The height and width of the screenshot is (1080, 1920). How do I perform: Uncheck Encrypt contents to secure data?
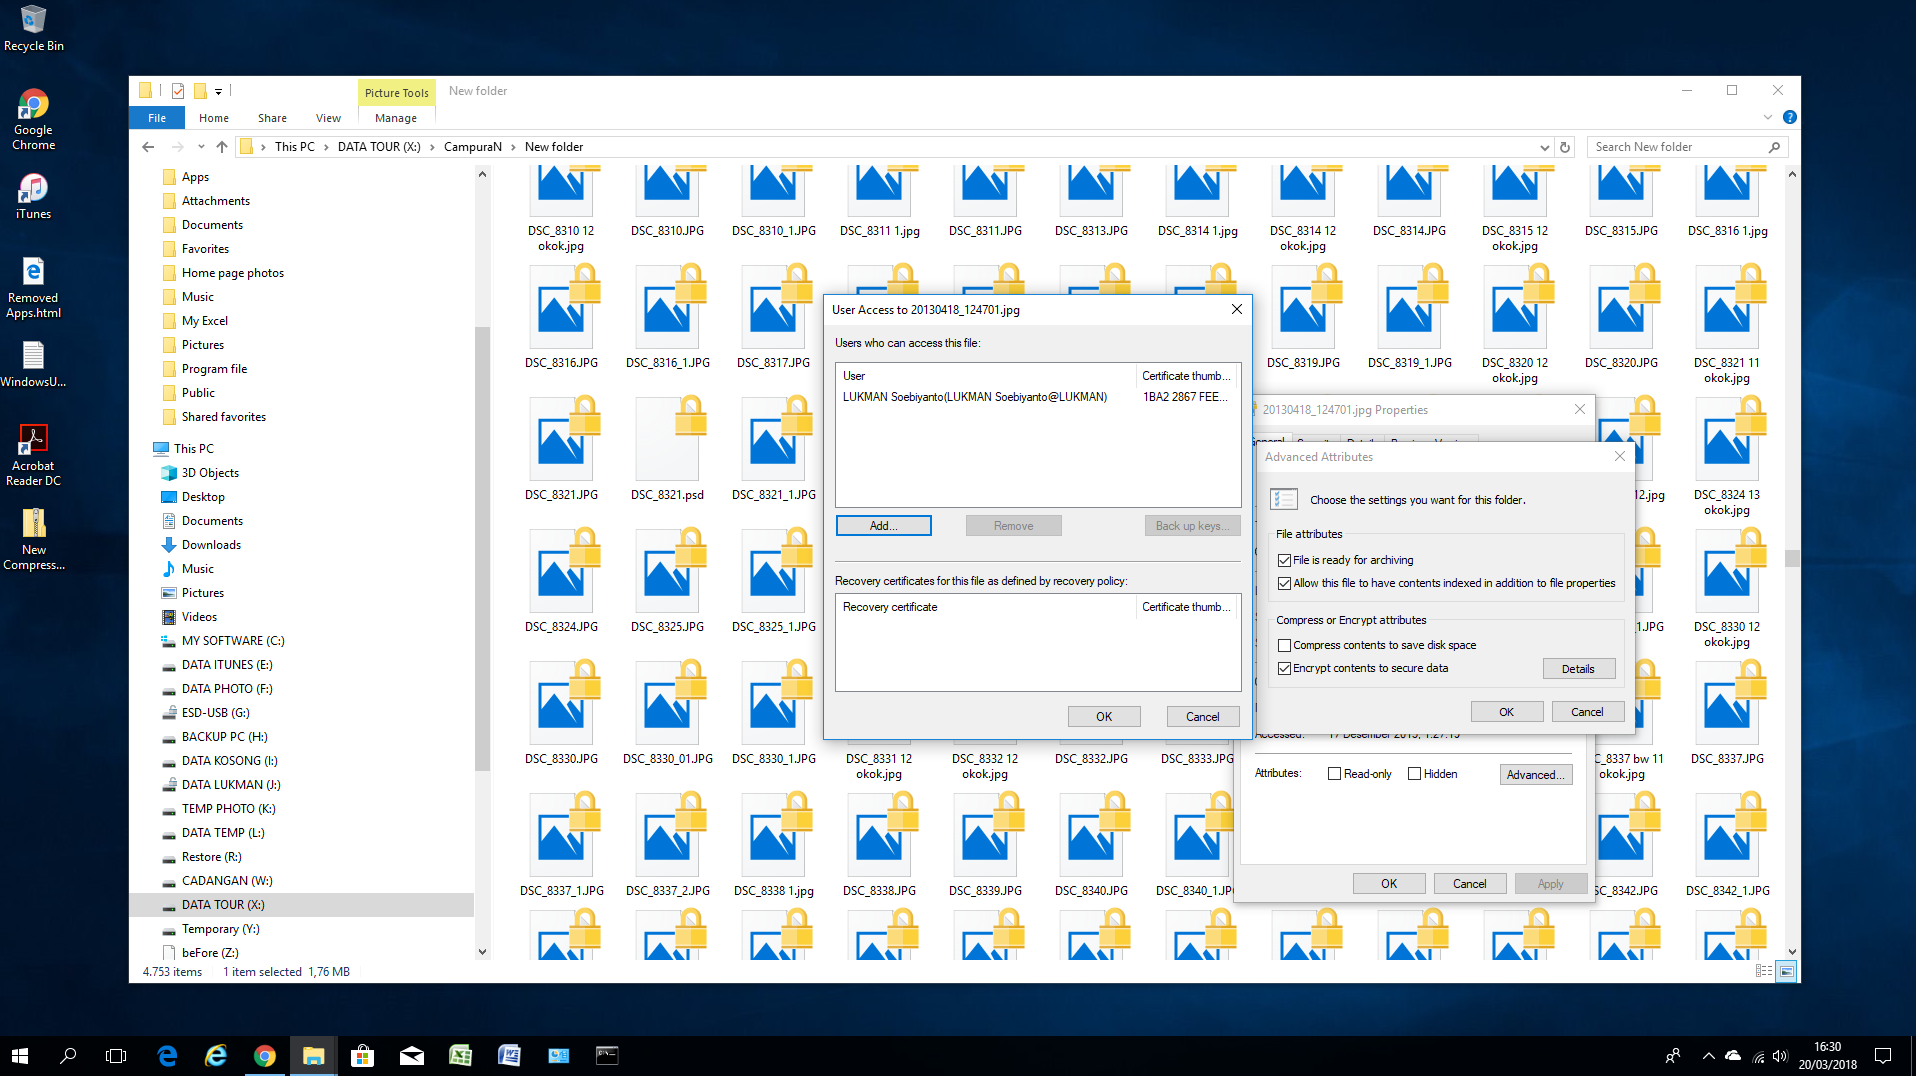pyautogui.click(x=1285, y=668)
